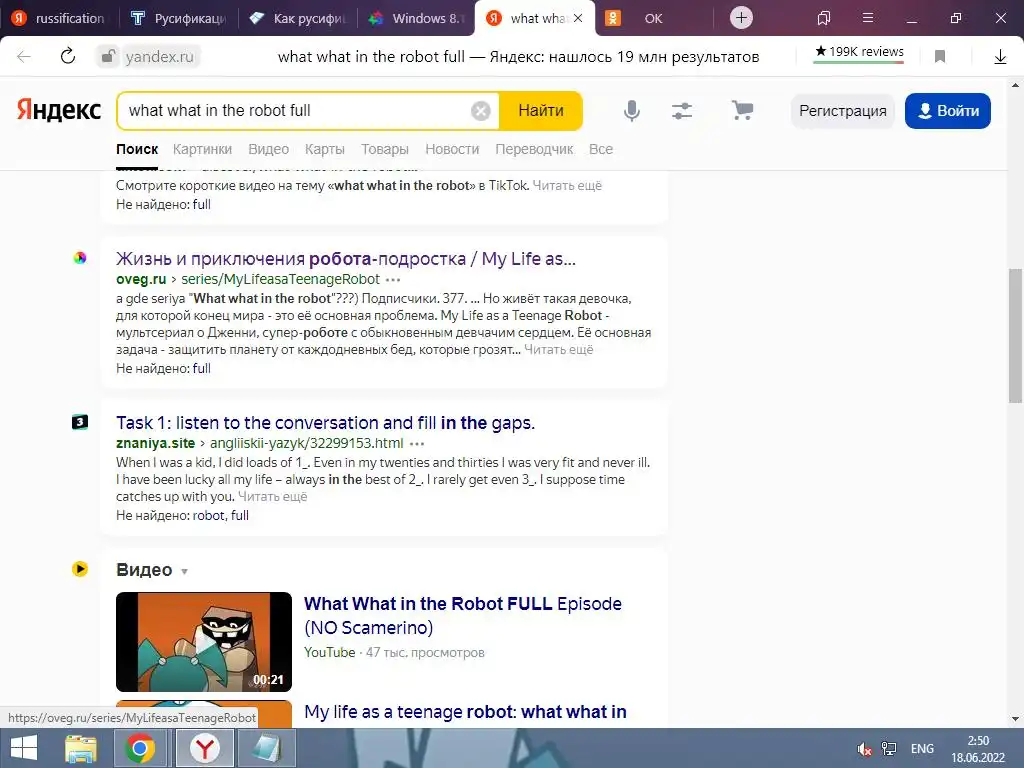Open the Все categories menu

(601, 149)
